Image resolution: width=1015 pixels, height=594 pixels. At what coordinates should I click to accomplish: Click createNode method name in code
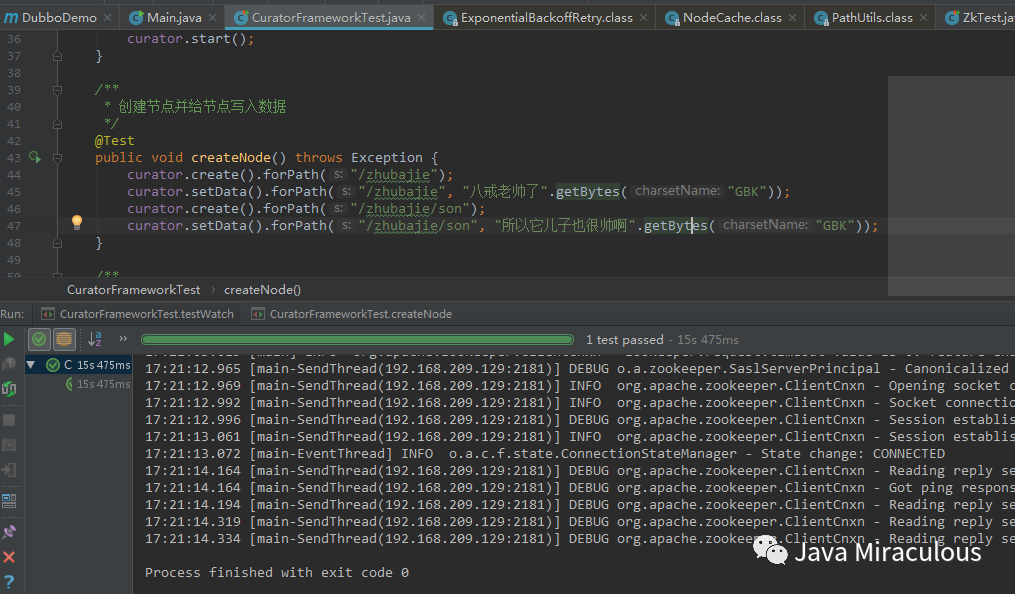click(x=230, y=157)
